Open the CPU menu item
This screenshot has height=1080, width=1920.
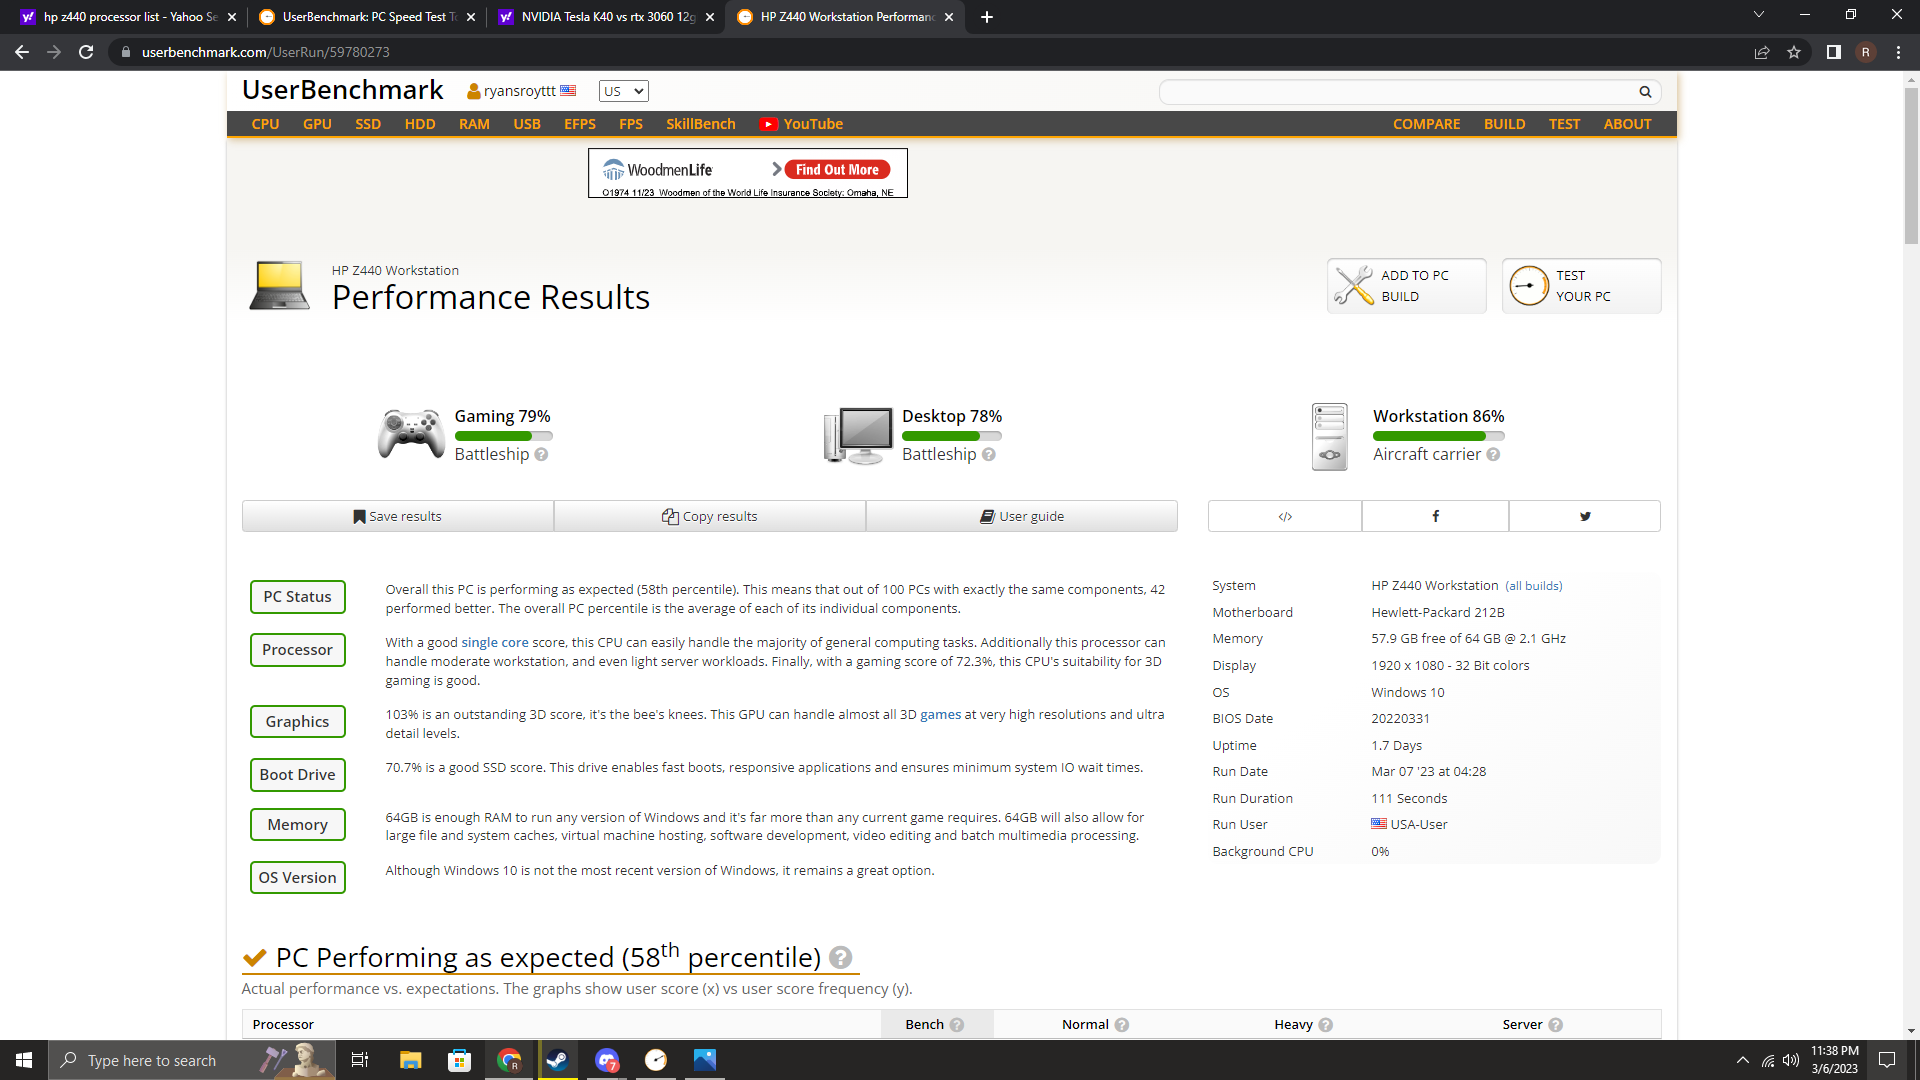[265, 124]
